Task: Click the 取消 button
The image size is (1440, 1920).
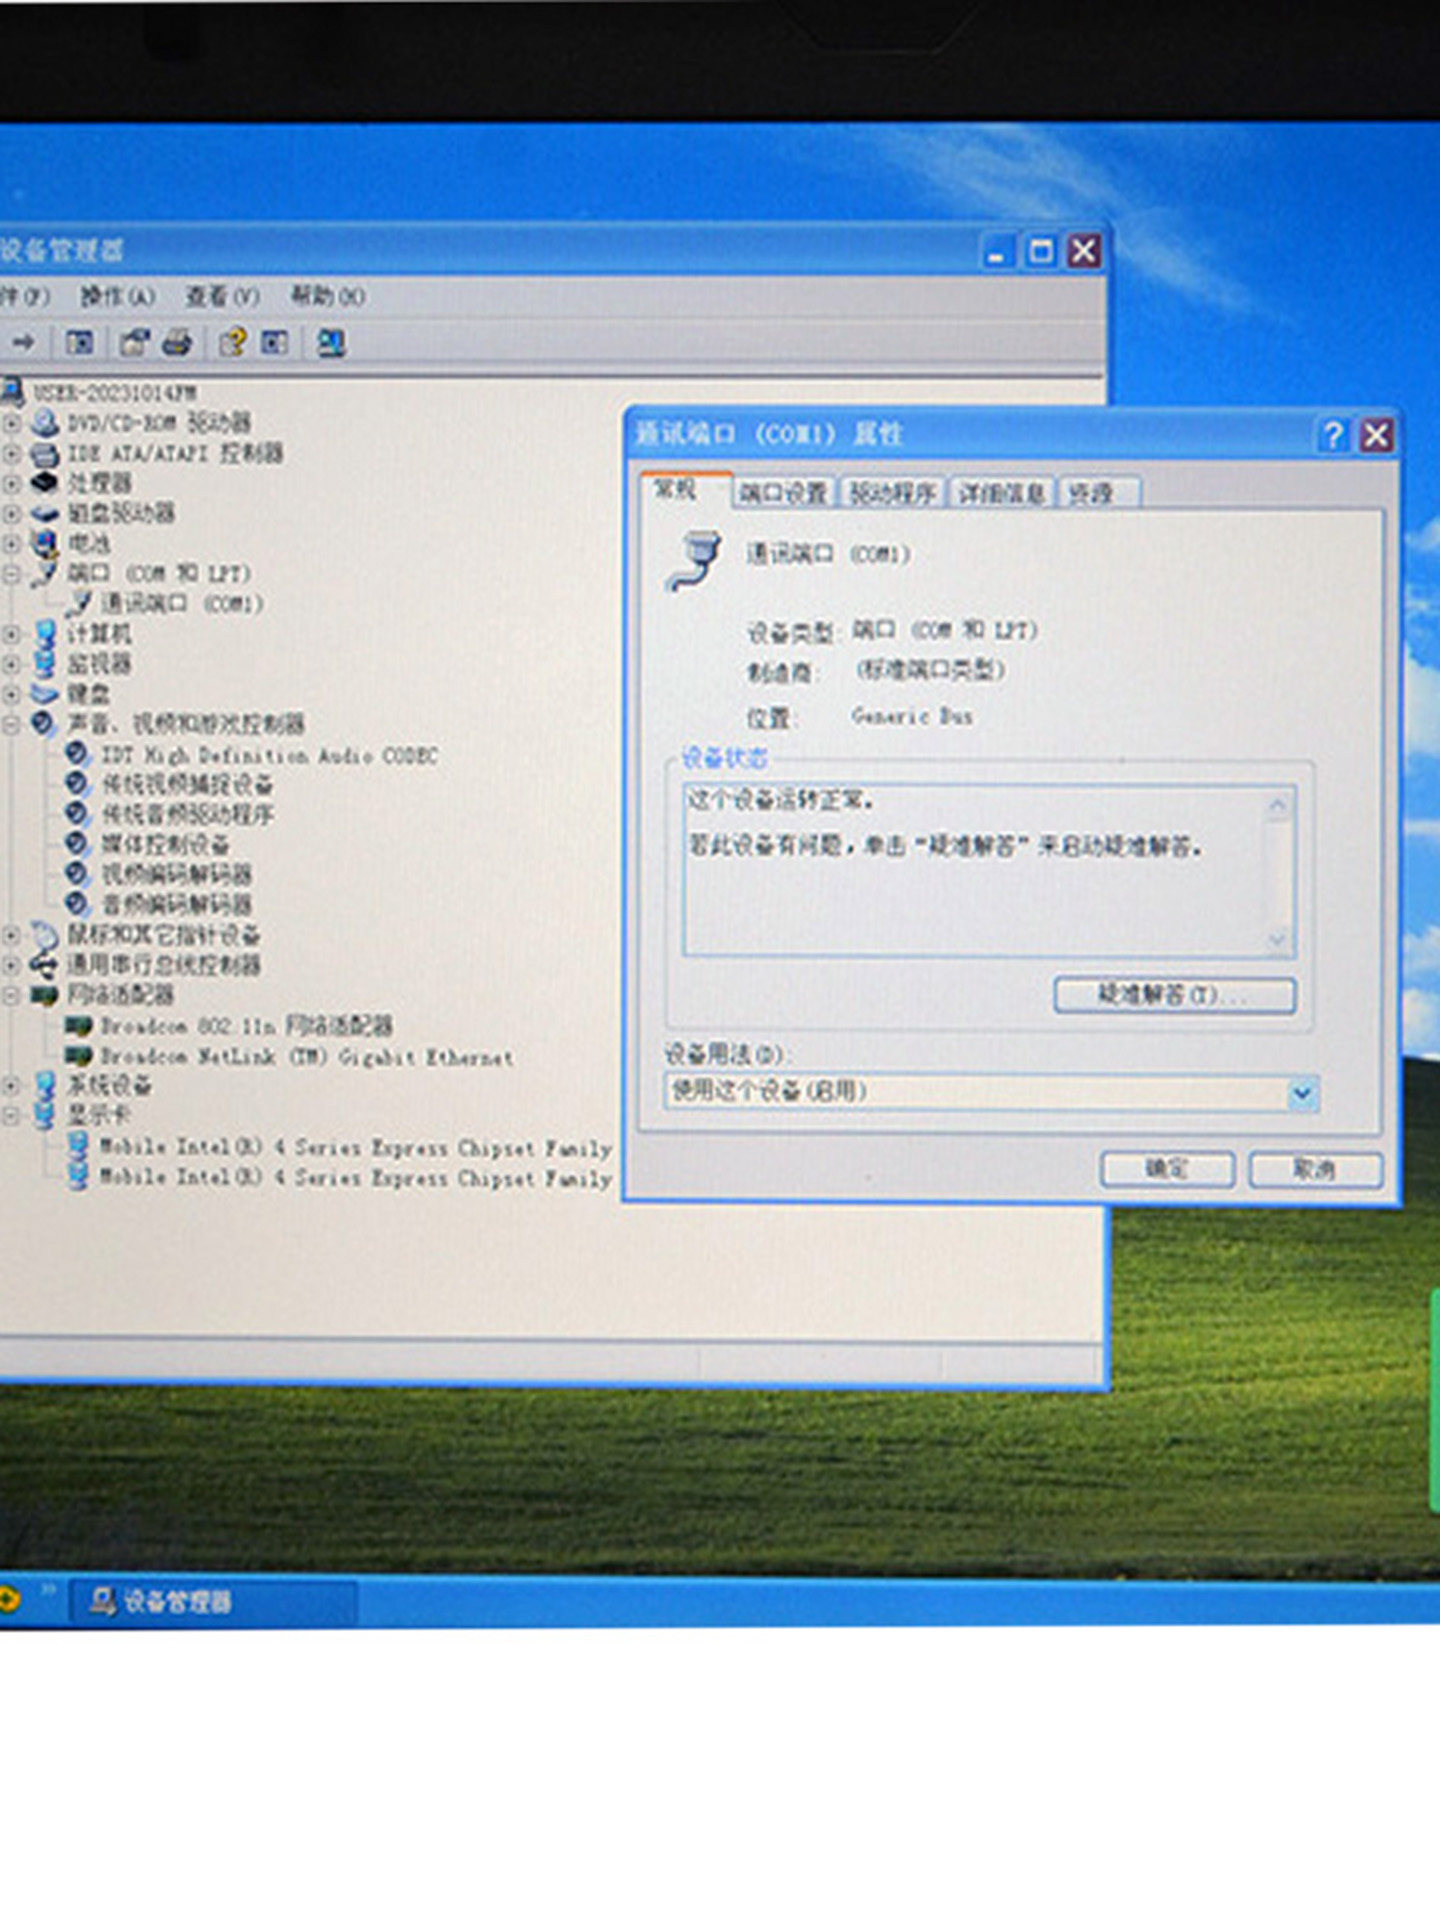Action: pyautogui.click(x=1315, y=1169)
